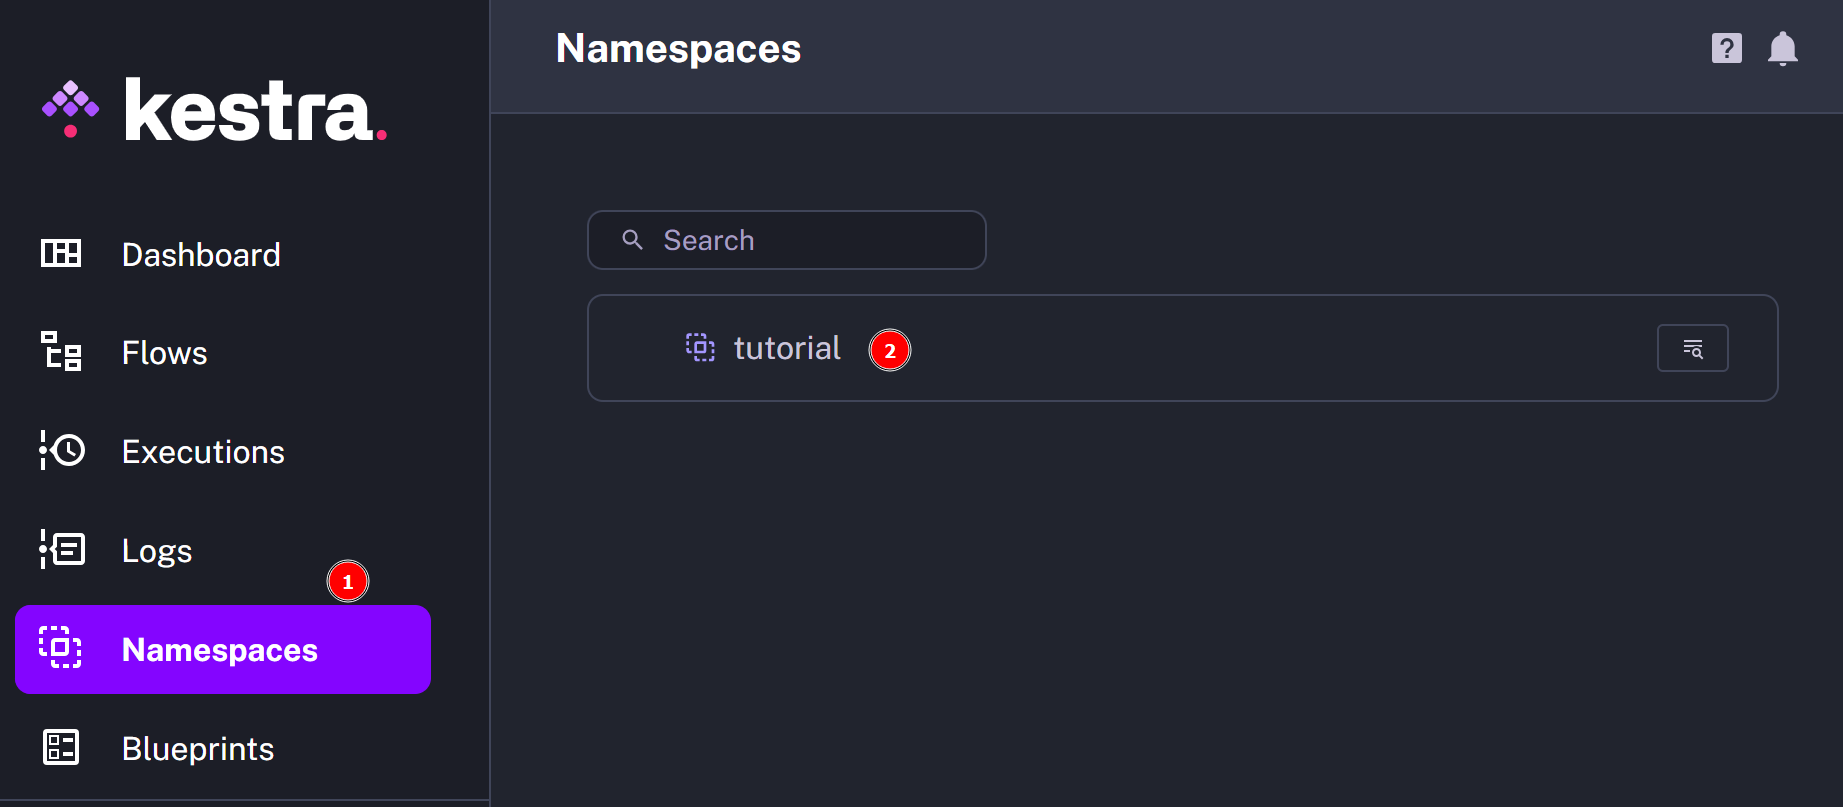This screenshot has height=807, width=1843.
Task: Click the namespace icon beside tutorial
Action: click(x=700, y=347)
